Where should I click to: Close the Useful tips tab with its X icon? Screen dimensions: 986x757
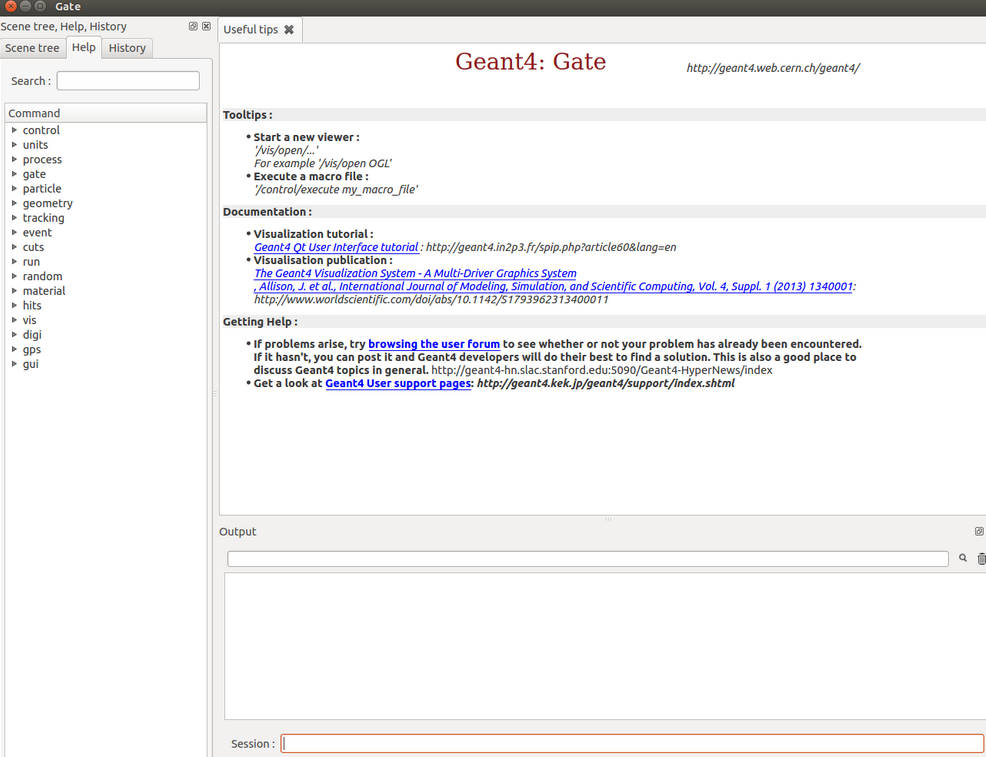tap(289, 29)
